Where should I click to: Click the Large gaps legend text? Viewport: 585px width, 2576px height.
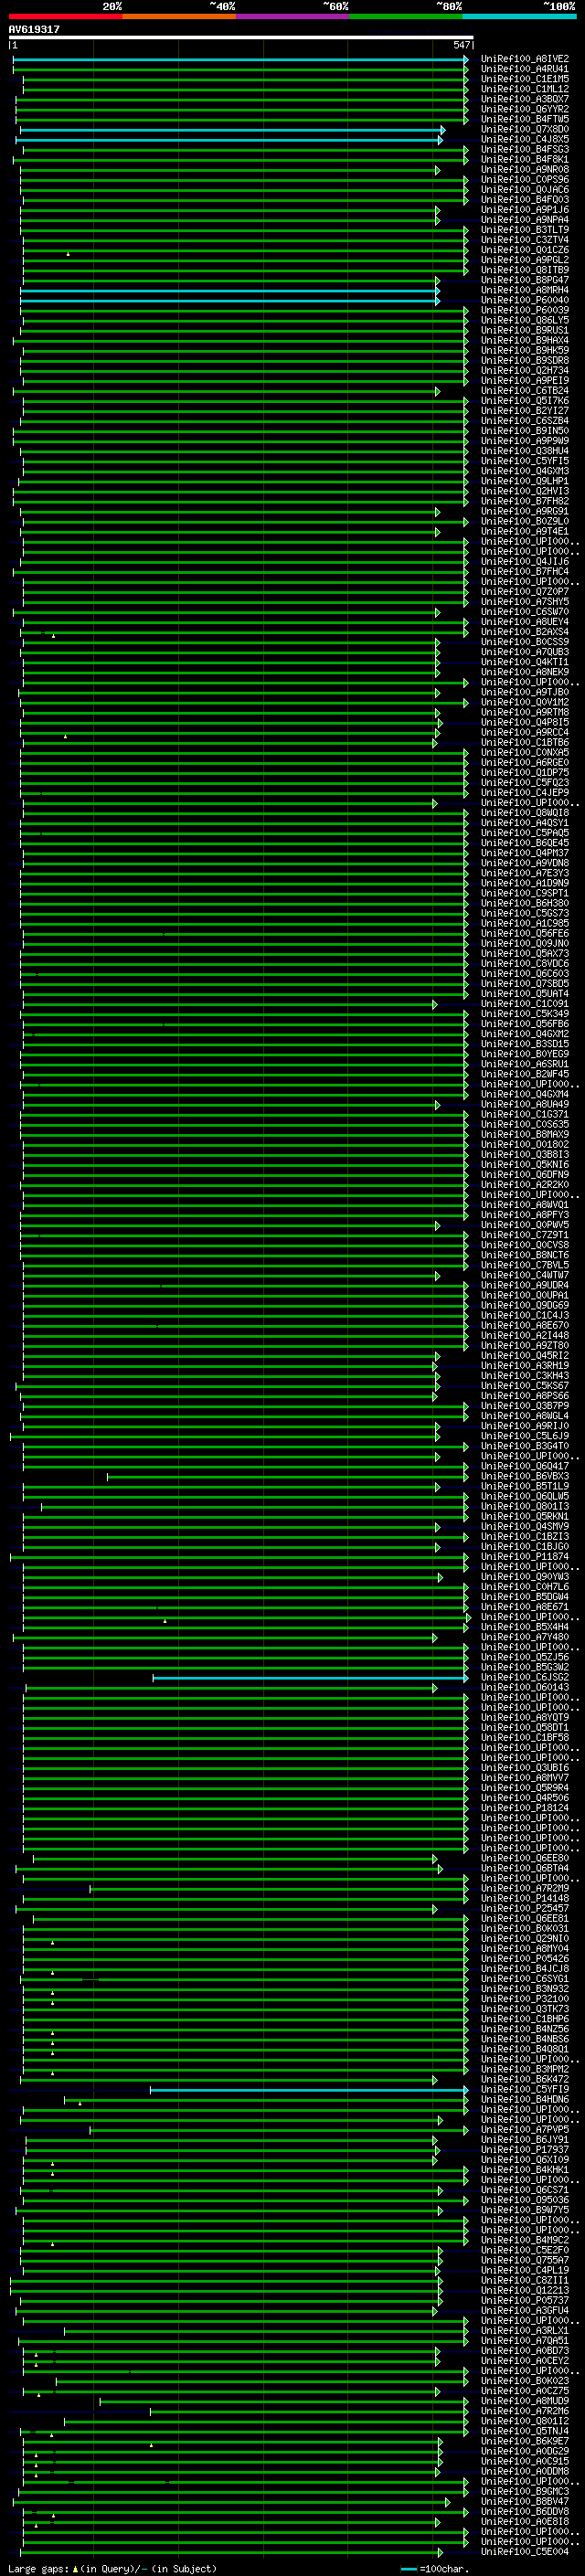[x=112, y=2568]
